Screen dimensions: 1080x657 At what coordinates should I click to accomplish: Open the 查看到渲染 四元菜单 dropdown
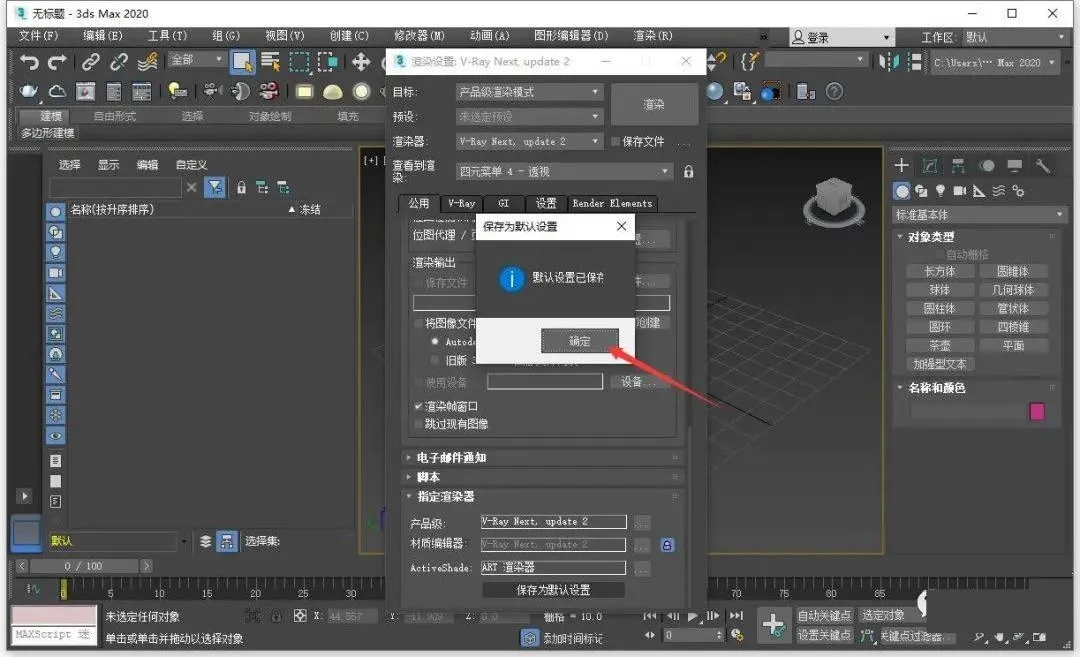coord(563,171)
